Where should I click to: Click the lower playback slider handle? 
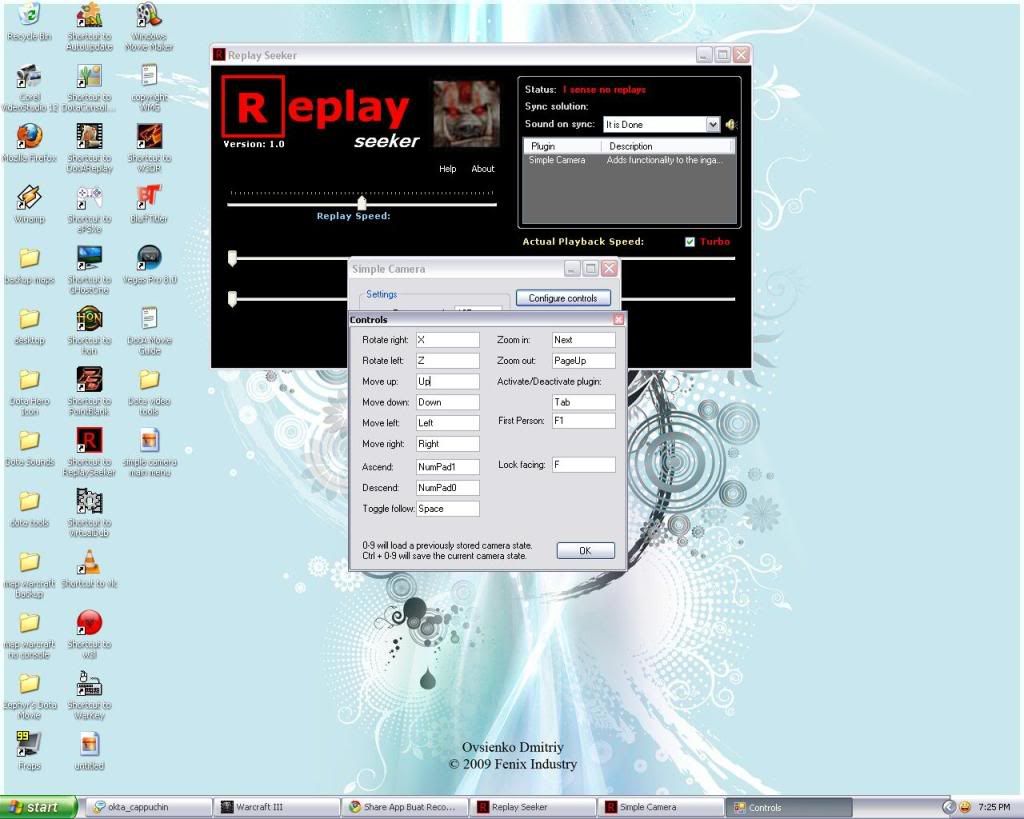pos(232,298)
